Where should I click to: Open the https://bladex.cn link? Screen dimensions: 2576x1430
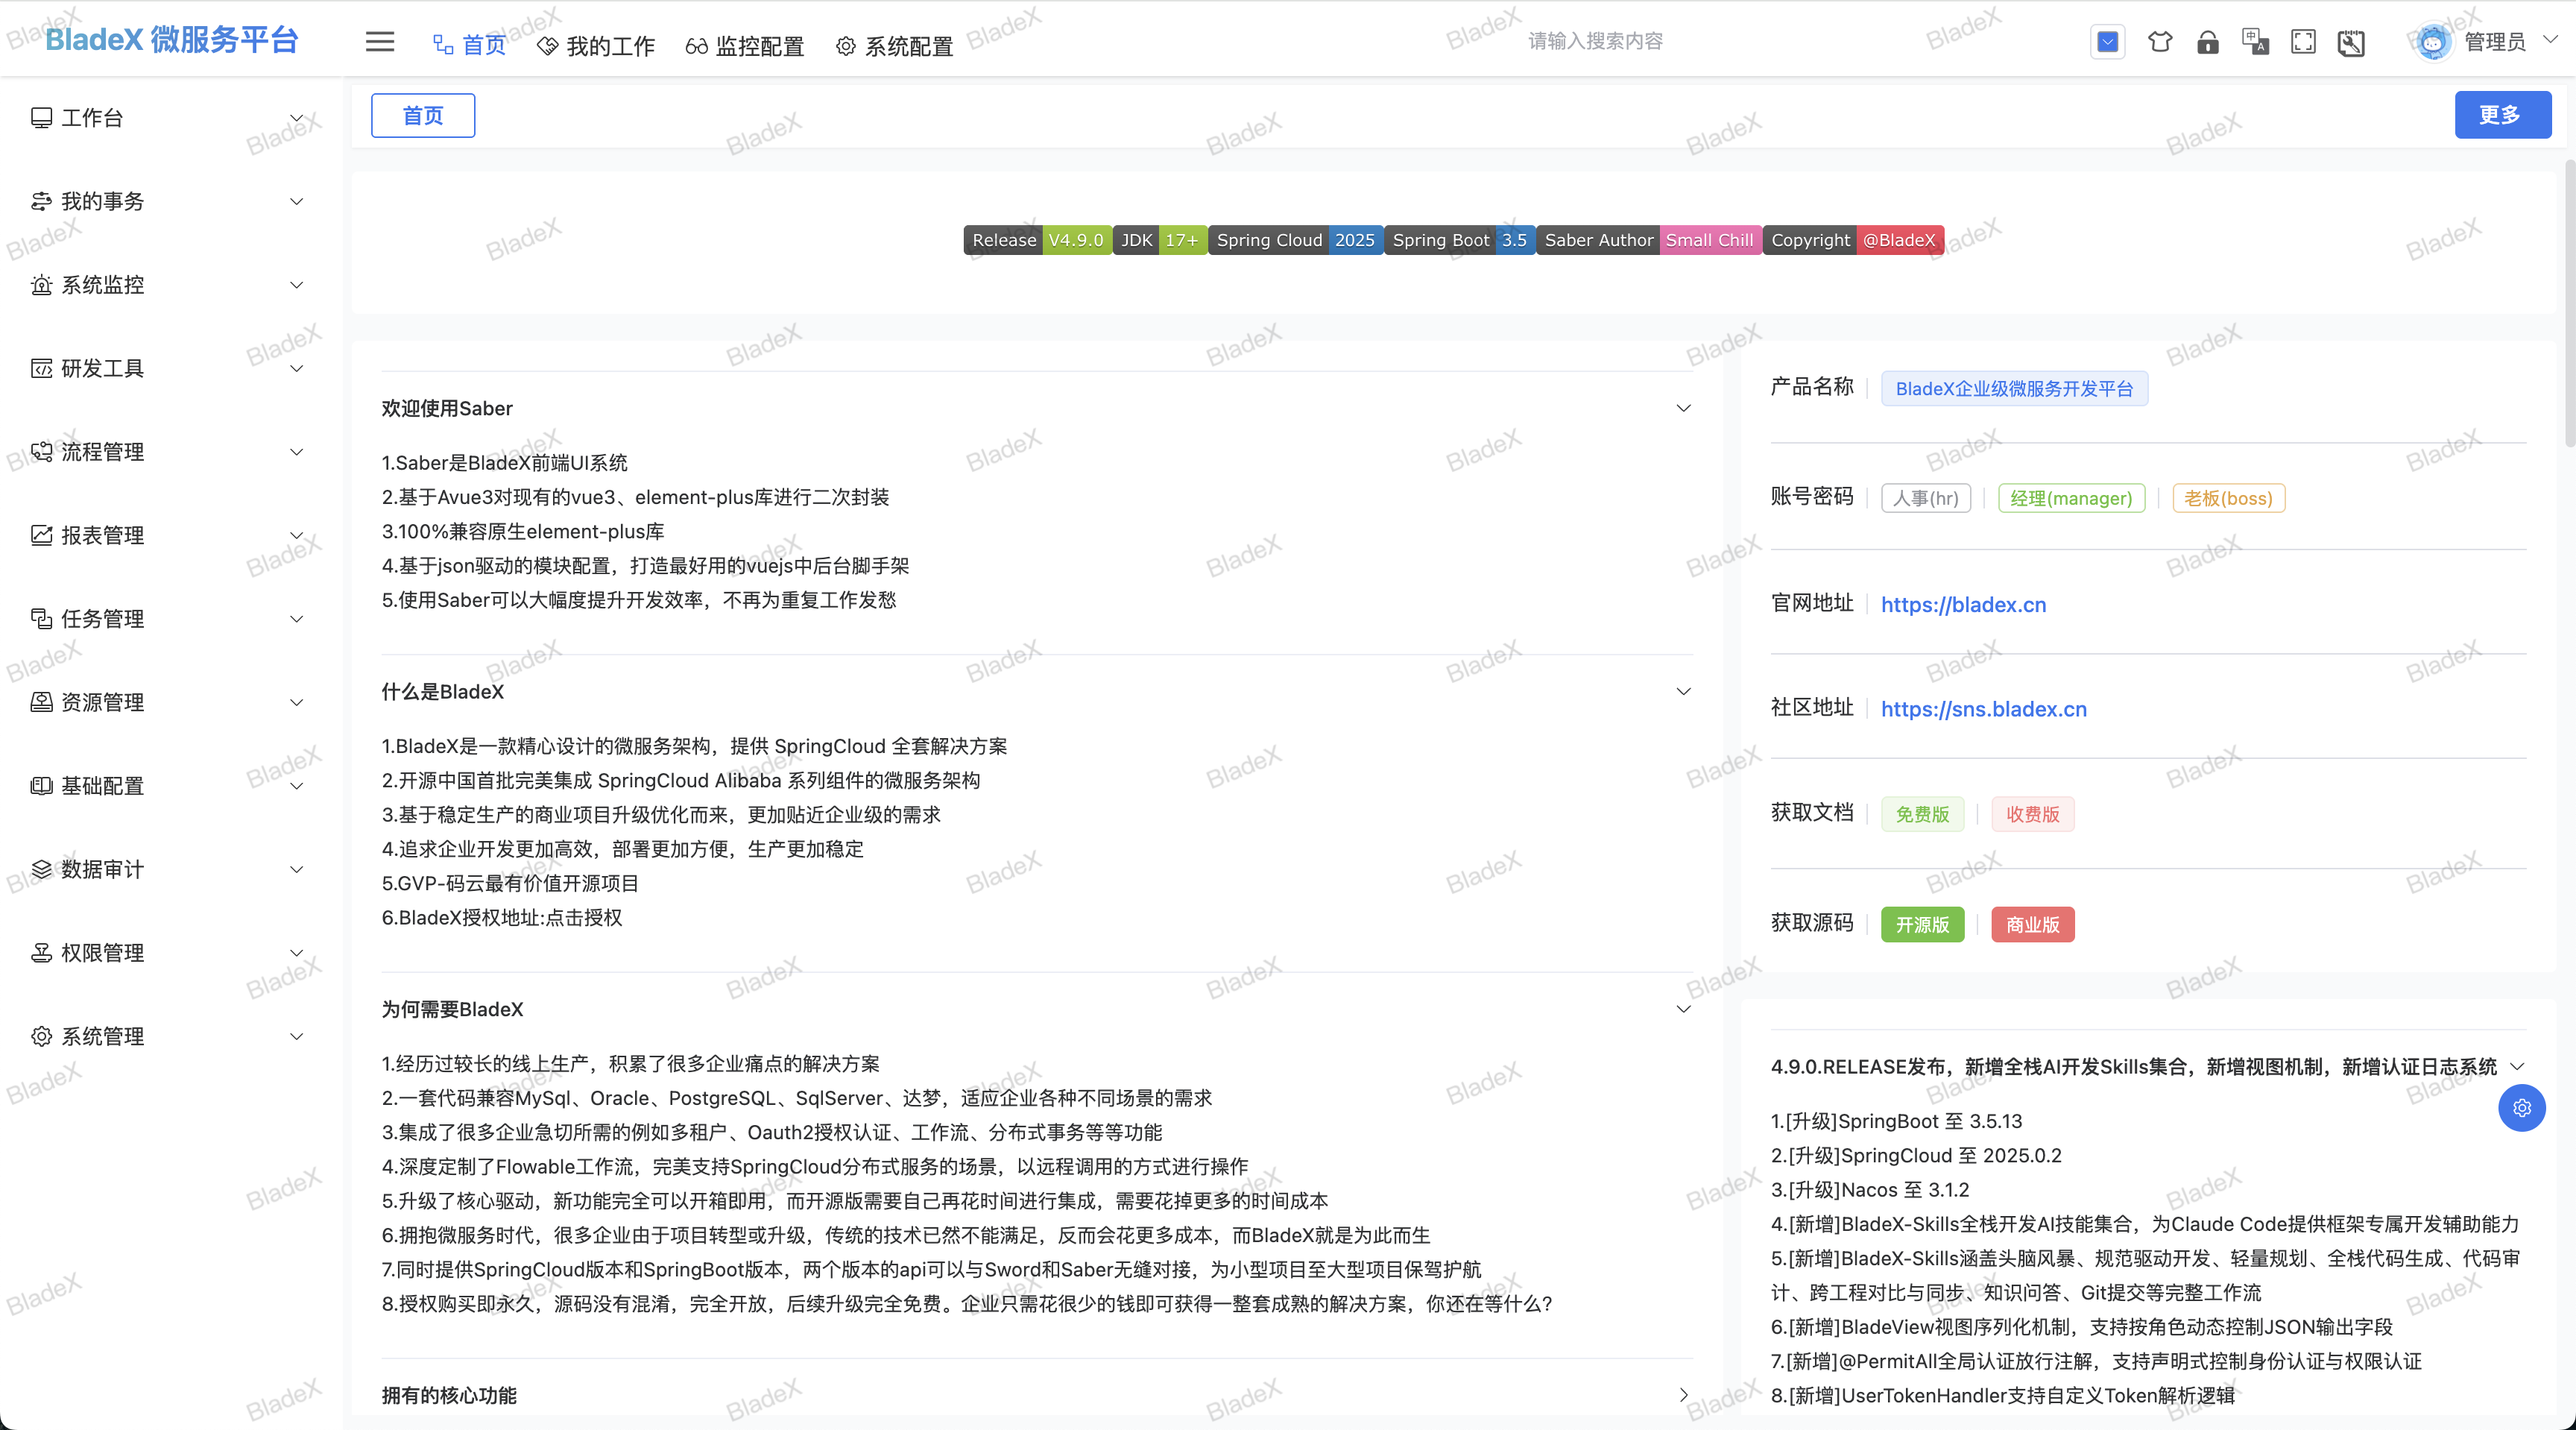pyautogui.click(x=1963, y=604)
